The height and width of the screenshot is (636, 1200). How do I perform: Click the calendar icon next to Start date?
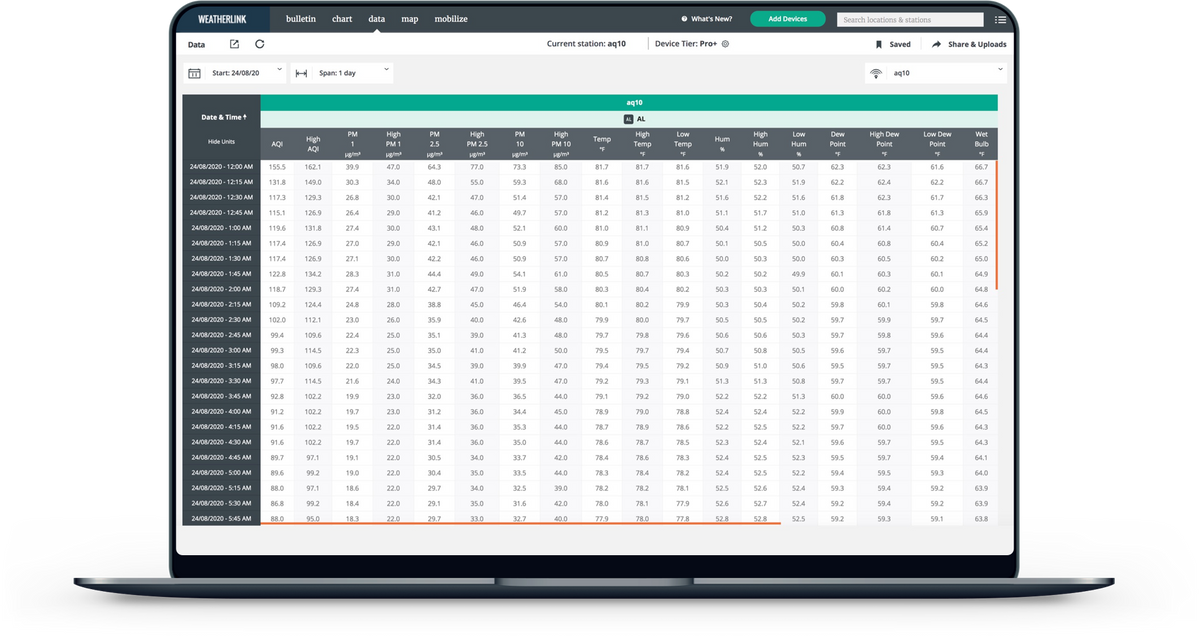[x=194, y=73]
